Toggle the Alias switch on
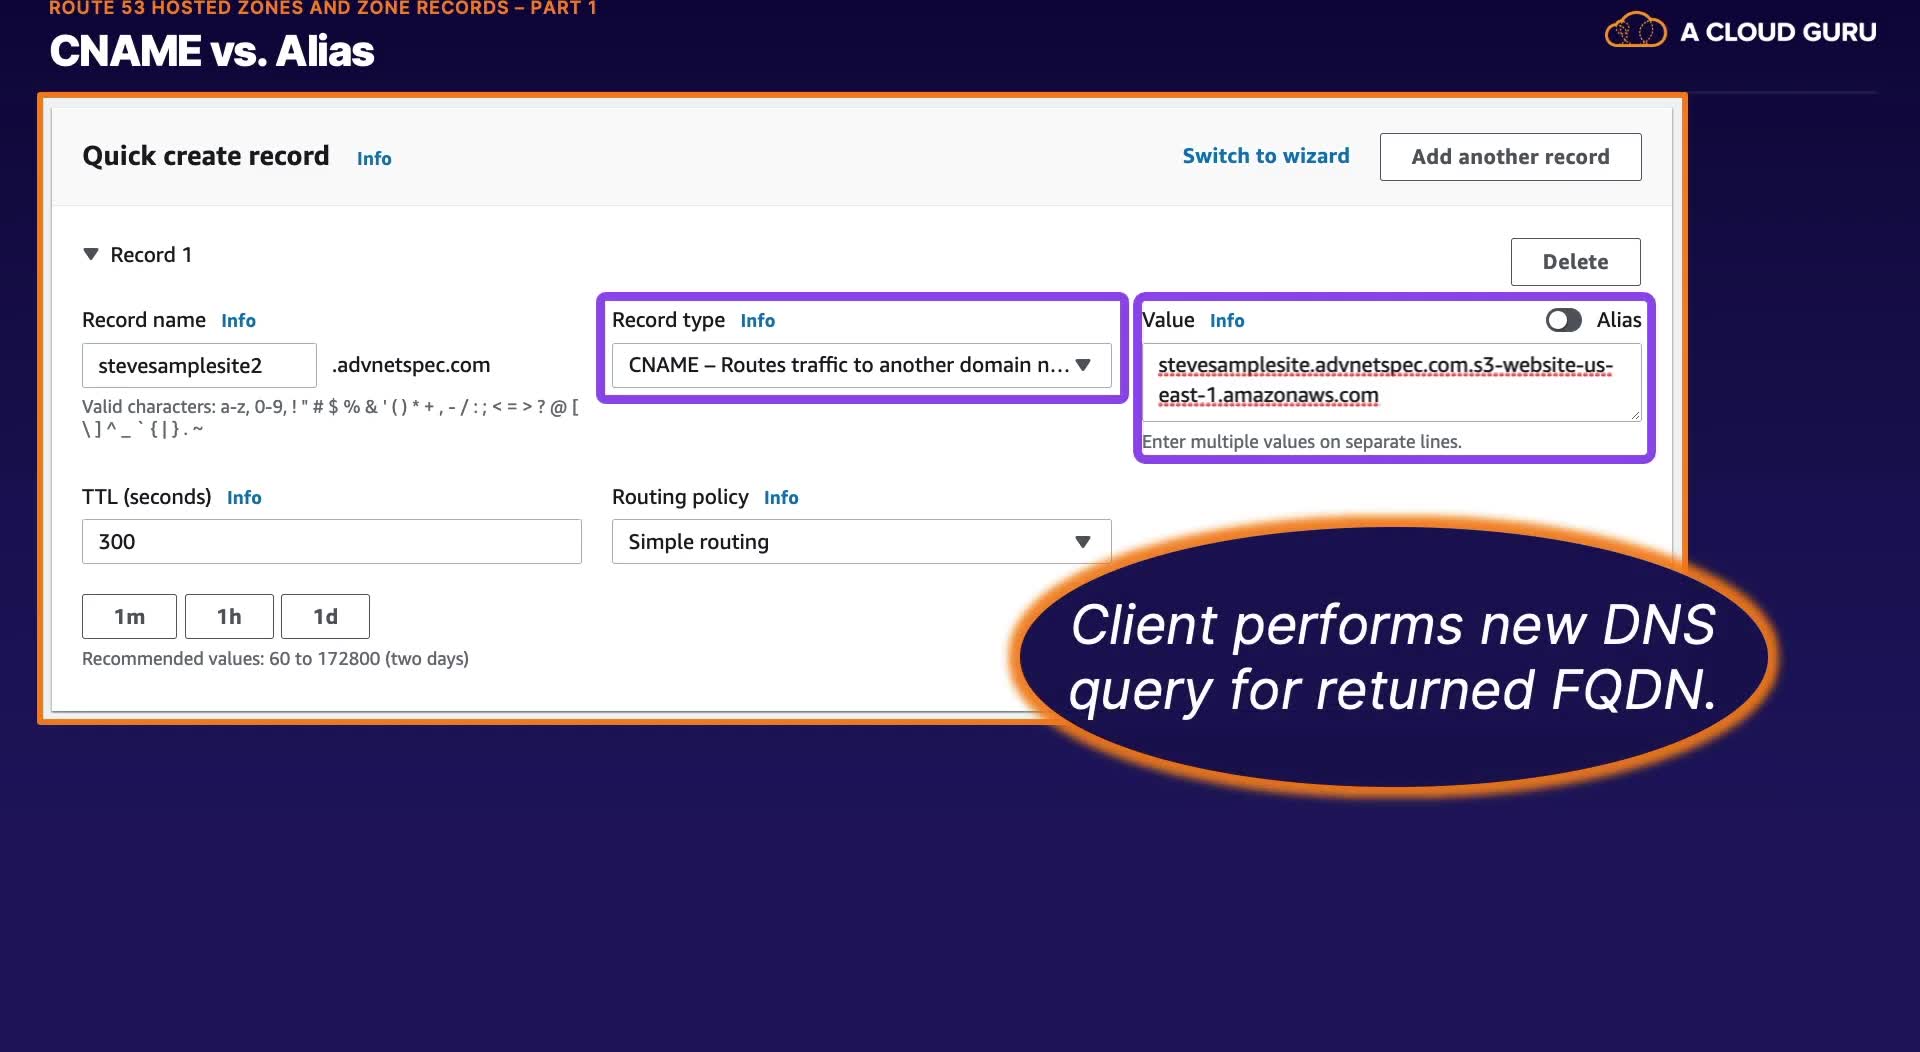1920x1052 pixels. click(x=1563, y=320)
